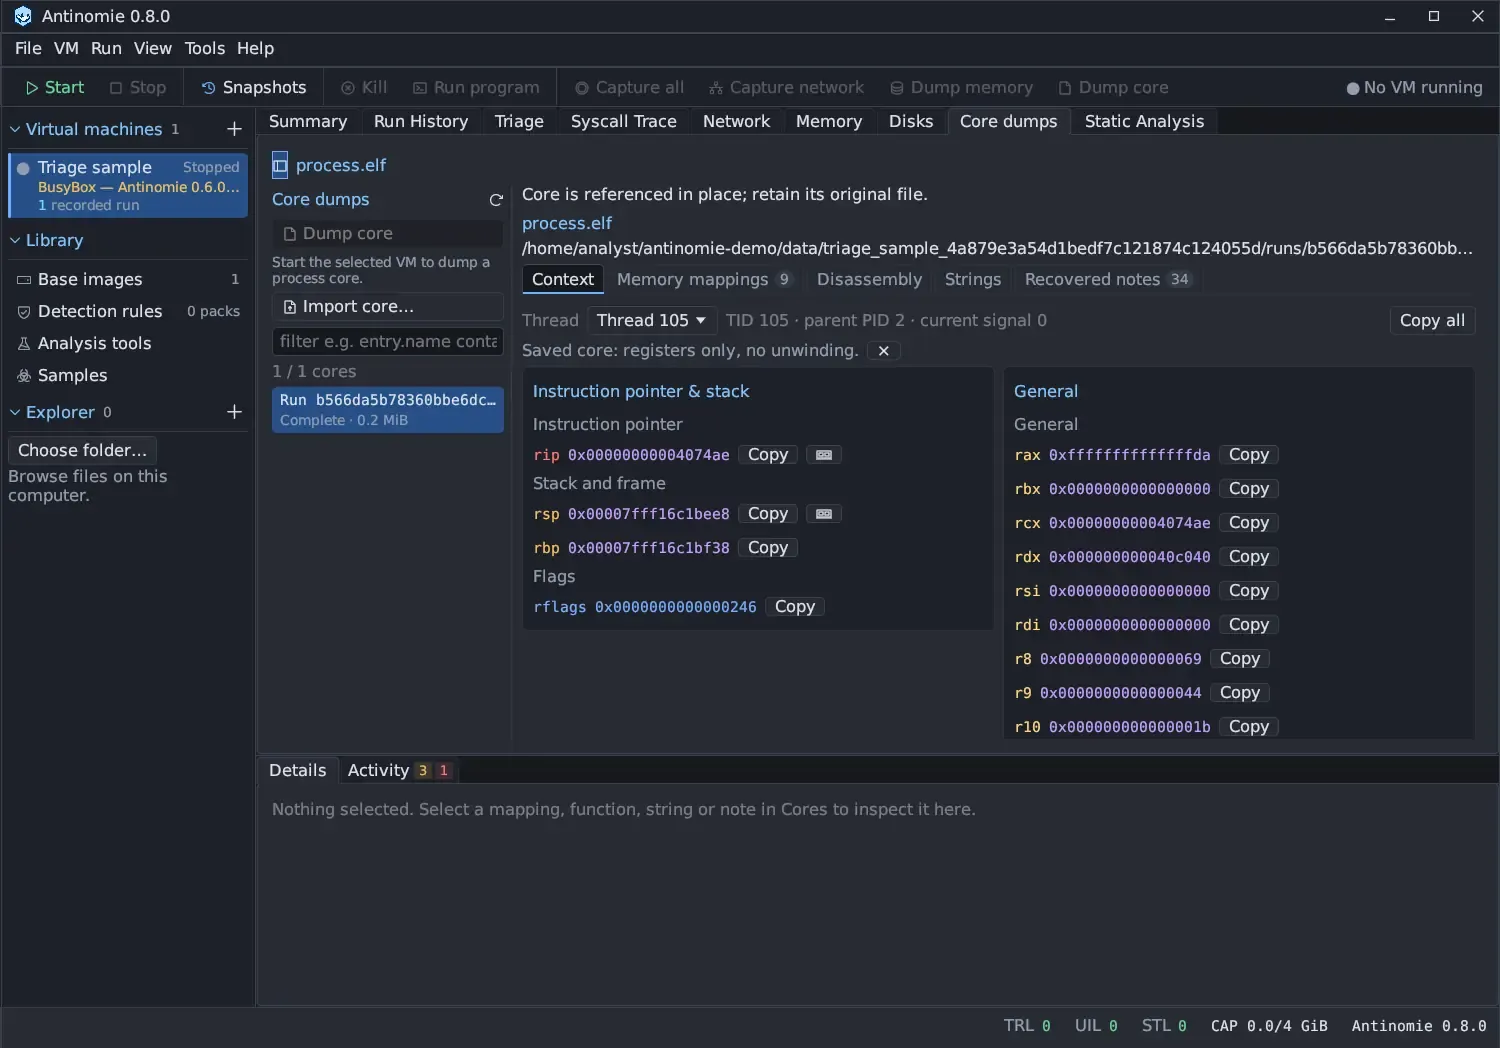Viewport: 1500px width, 1048px height.
Task: Click the Choose folder... button
Action: pos(82,450)
